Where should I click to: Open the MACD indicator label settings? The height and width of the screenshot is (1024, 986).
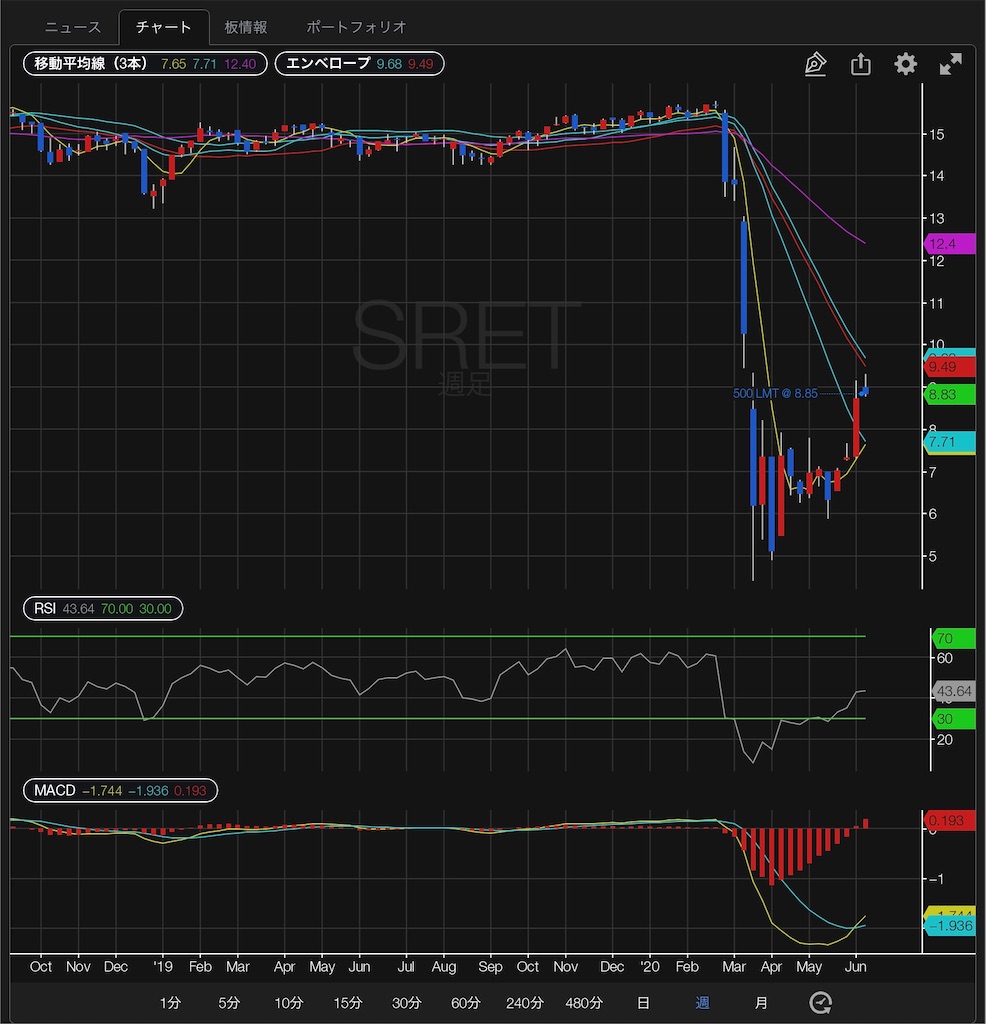pyautogui.click(x=120, y=790)
